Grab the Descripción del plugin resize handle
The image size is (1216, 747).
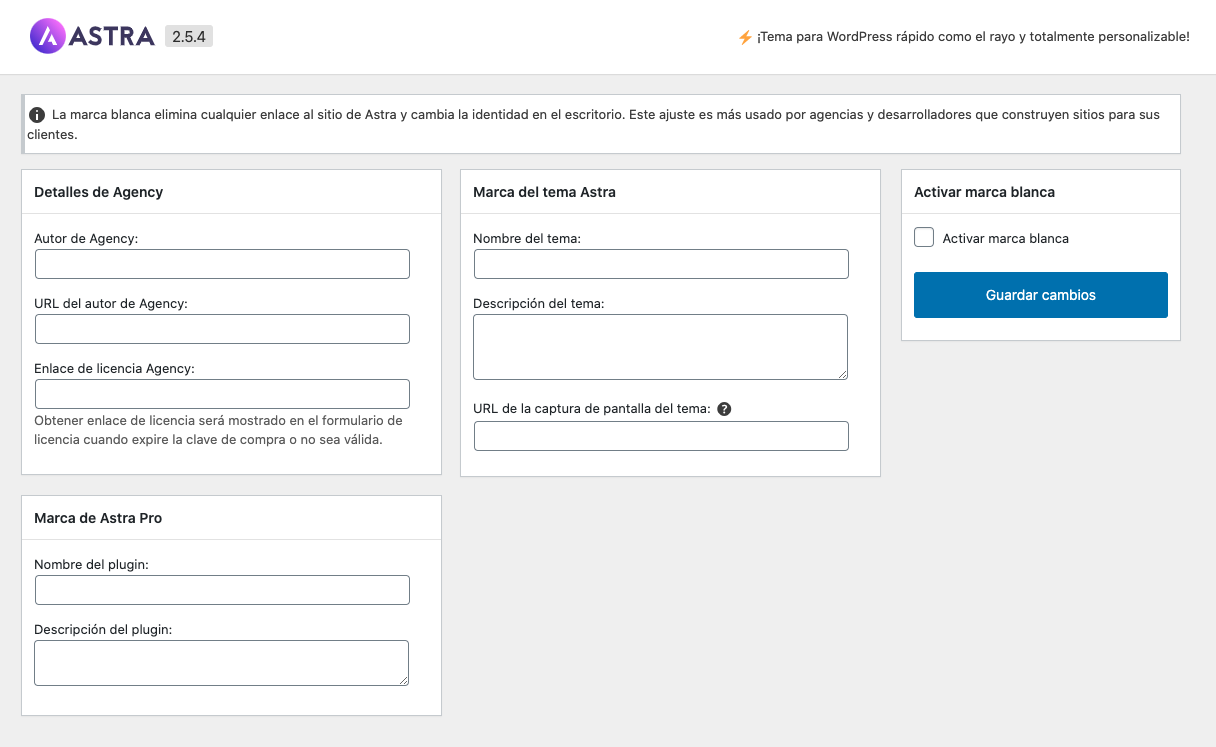pos(403,680)
